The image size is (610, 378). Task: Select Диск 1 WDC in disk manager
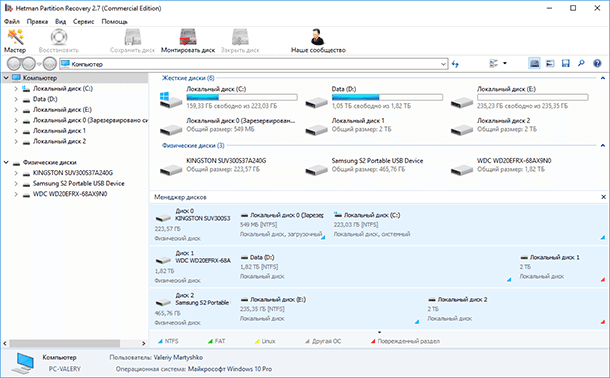point(193,267)
